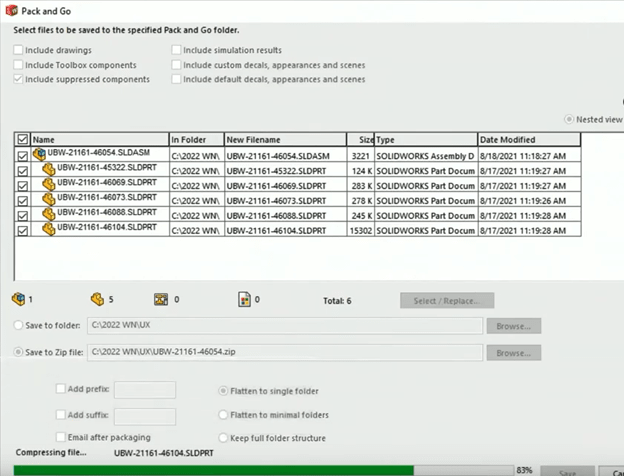Viewport: 624px width, 476px height.
Task: Choose Keep full folder structure
Action: click(x=223, y=438)
